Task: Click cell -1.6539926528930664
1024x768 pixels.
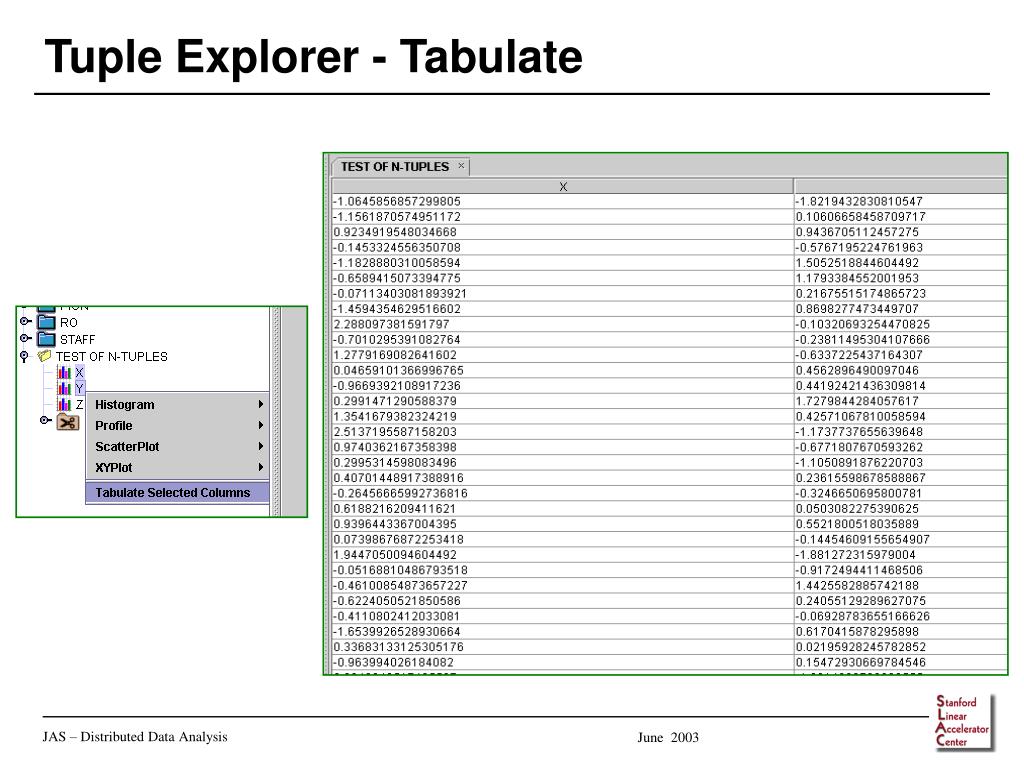Action: [x=563, y=632]
